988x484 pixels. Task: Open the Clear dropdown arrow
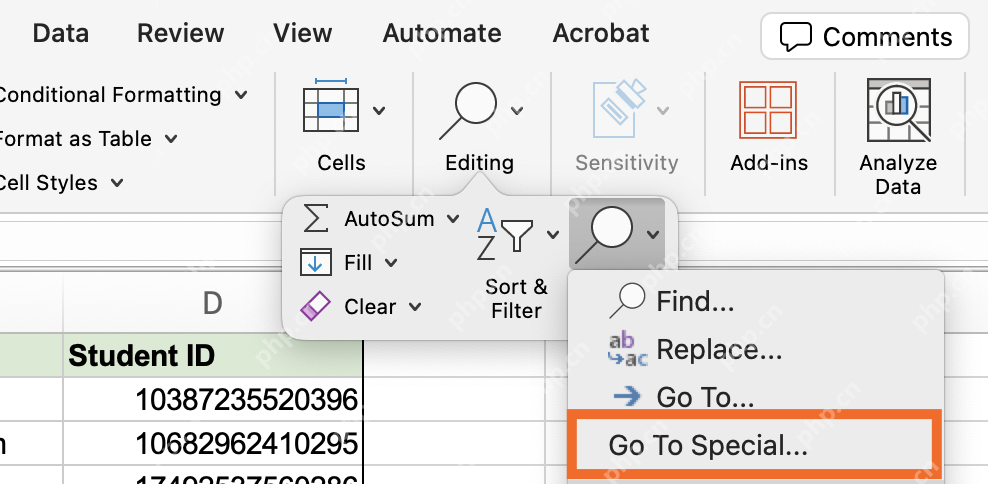coord(415,307)
